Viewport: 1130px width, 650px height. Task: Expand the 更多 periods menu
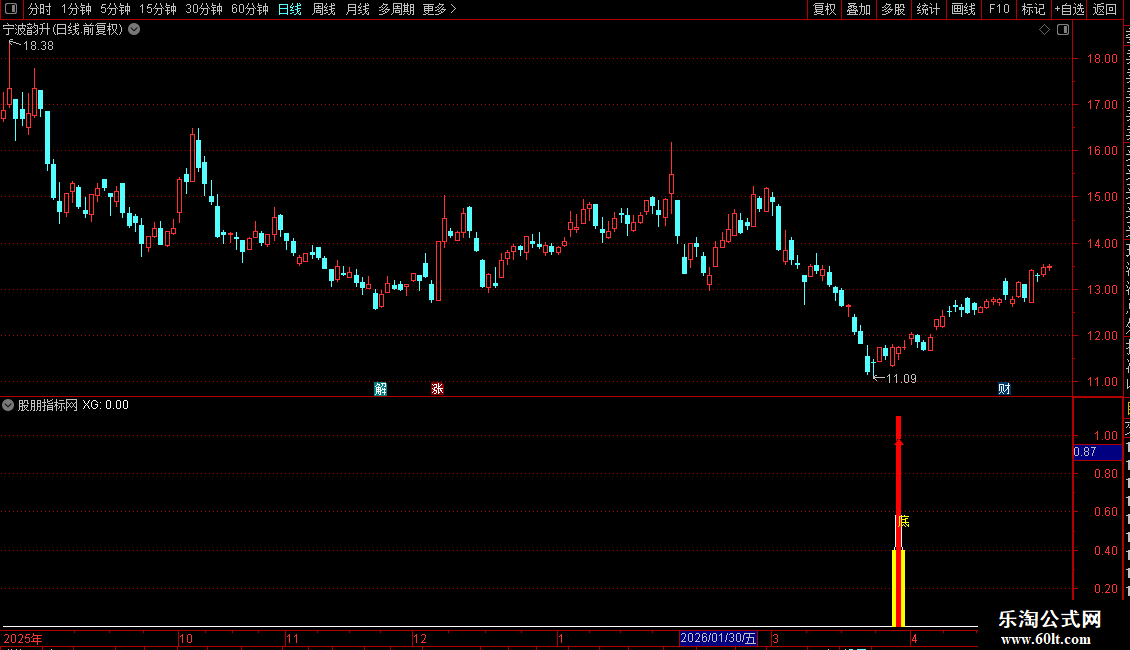(440, 9)
